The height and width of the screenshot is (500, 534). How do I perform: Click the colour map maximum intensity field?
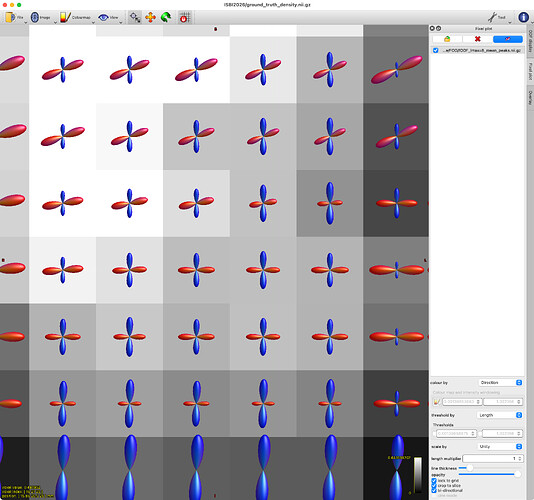click(x=503, y=402)
